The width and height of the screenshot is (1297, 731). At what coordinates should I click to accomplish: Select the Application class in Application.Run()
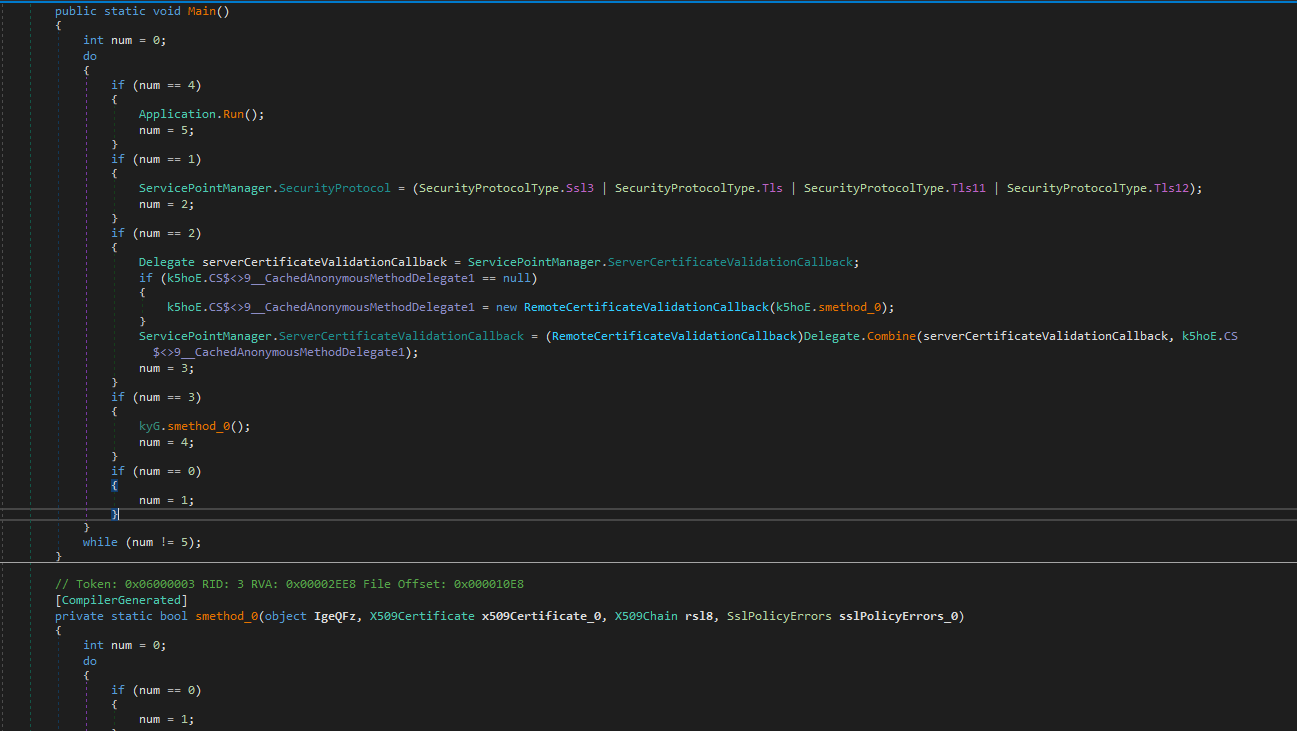pos(177,114)
